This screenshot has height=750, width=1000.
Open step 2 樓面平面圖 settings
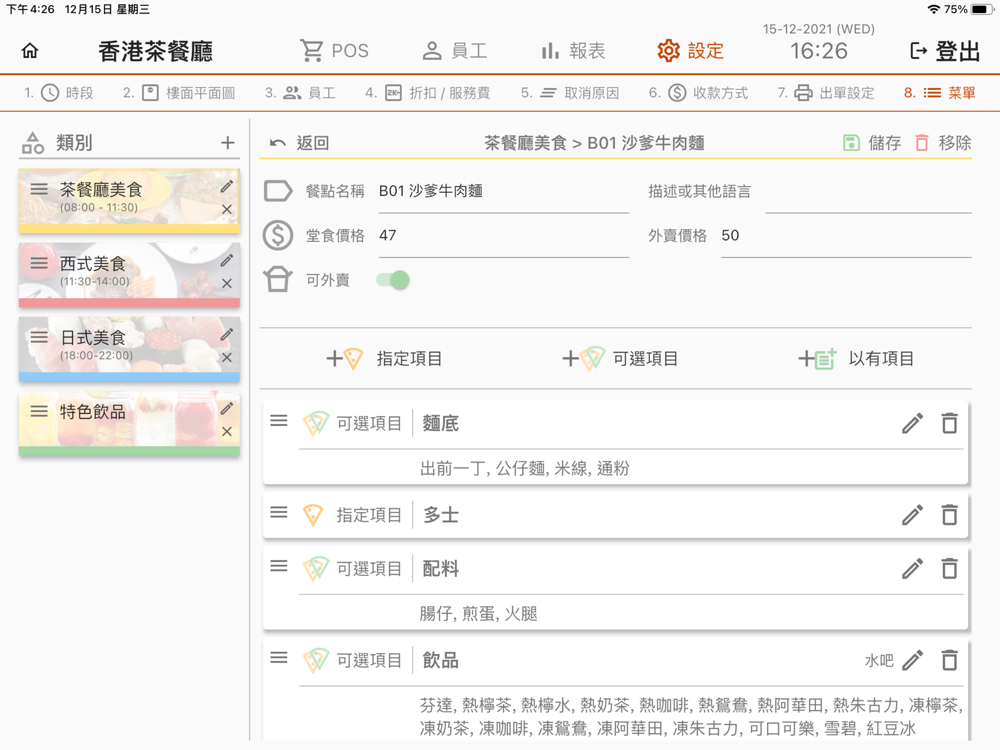click(179, 93)
